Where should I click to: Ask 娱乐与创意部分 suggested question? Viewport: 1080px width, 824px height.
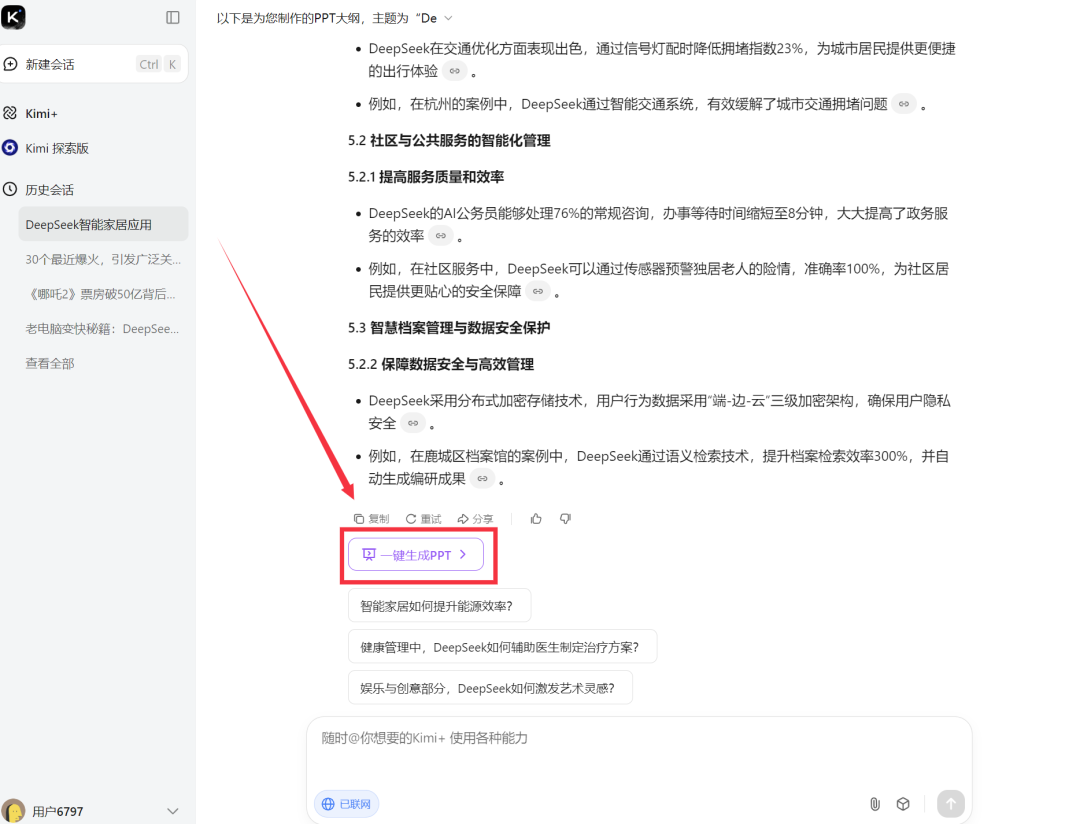coord(490,688)
